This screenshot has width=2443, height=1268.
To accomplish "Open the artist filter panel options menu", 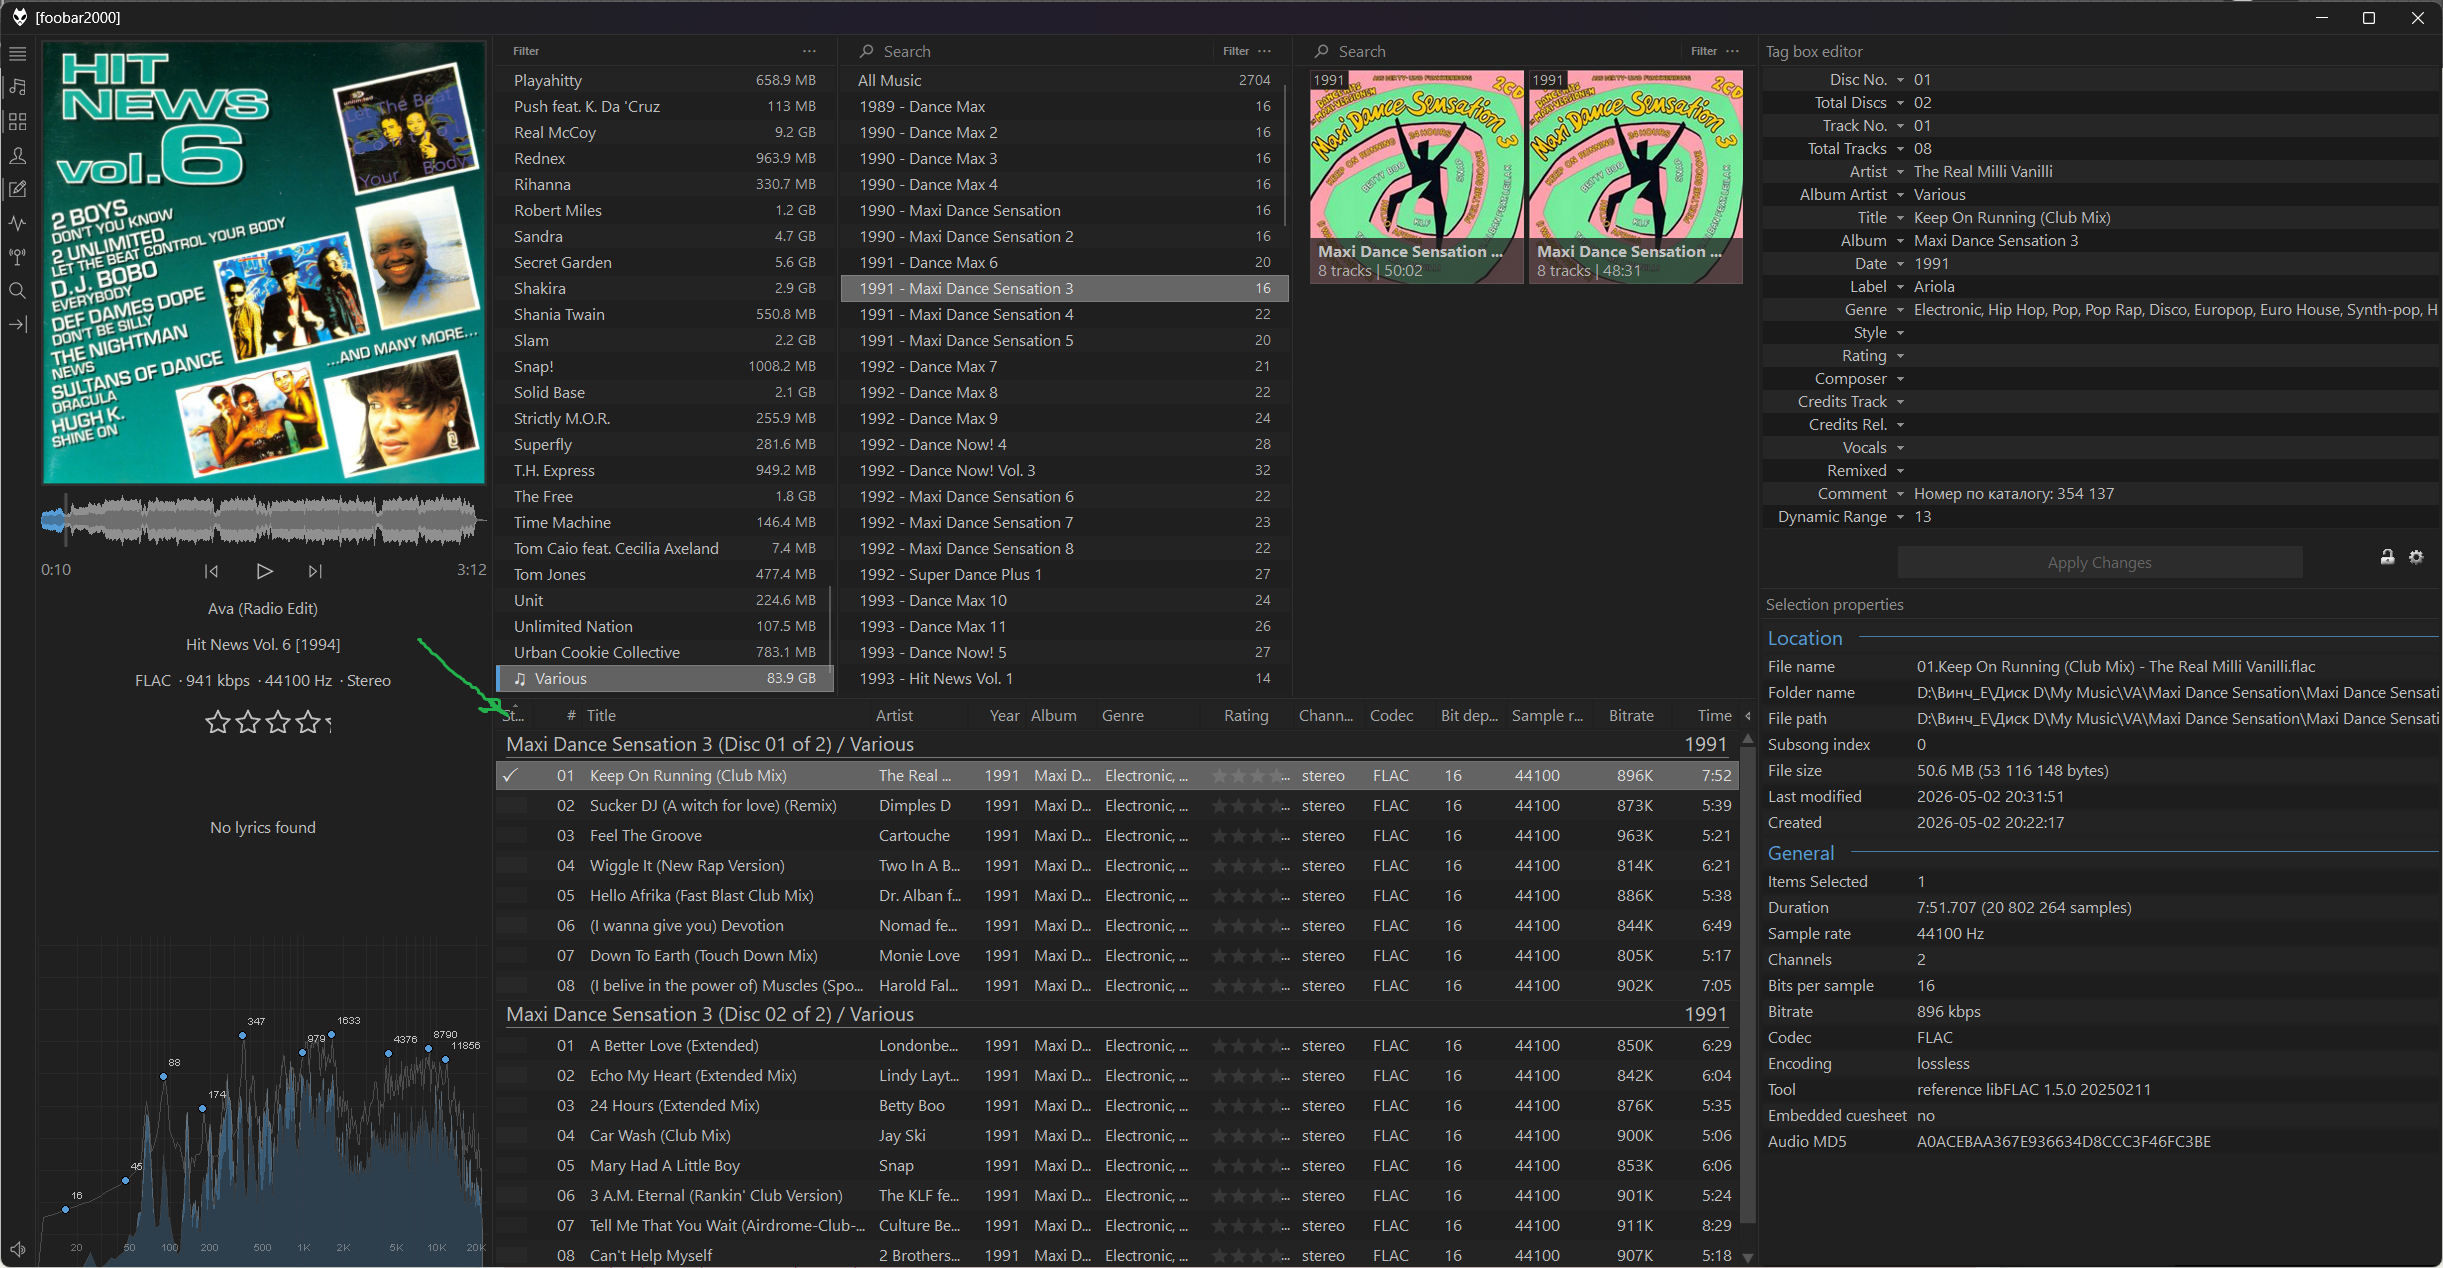I will pos(809,51).
